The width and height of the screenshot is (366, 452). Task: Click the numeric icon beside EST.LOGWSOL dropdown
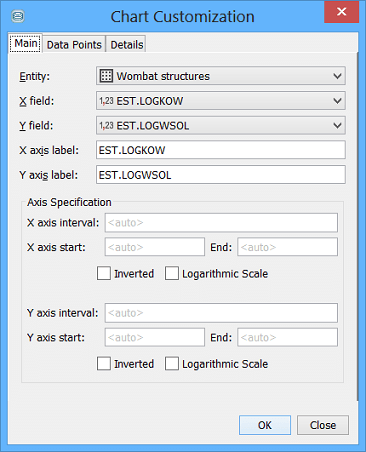(106, 125)
